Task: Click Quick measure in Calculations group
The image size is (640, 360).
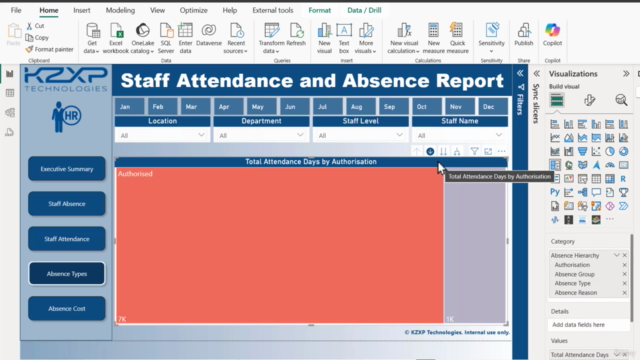Action: tap(457, 38)
